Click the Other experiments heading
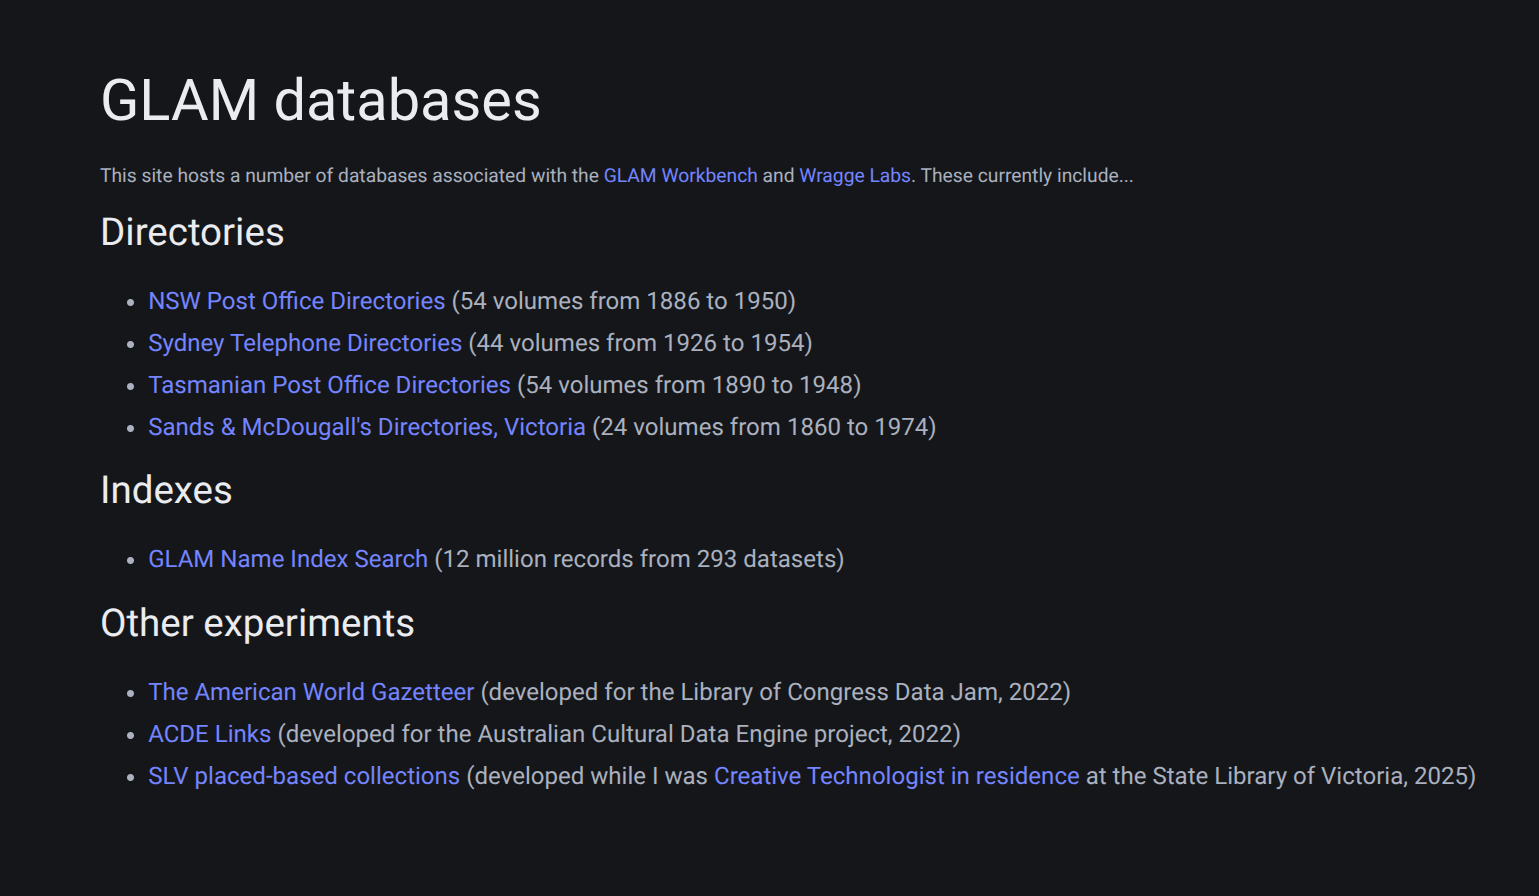1539x896 pixels. [x=257, y=623]
